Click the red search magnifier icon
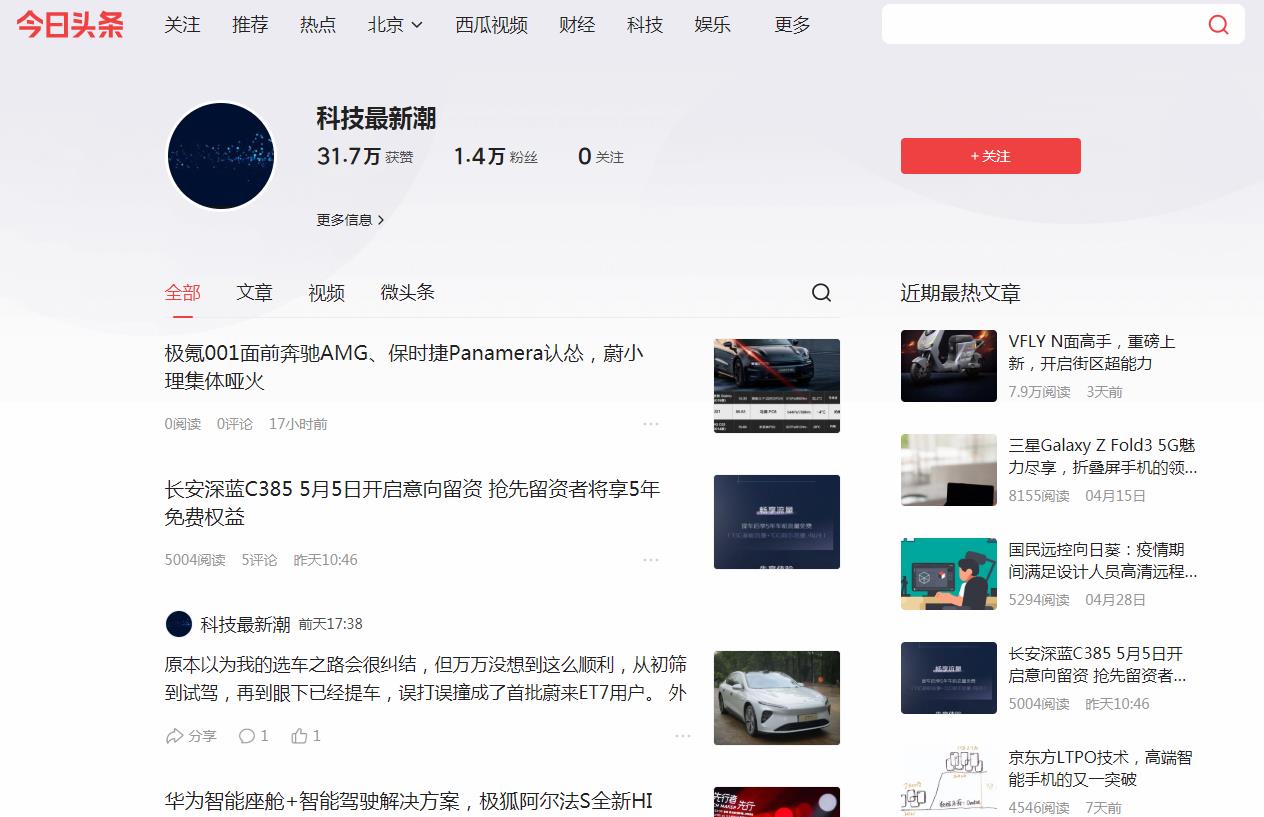 click(x=1218, y=25)
